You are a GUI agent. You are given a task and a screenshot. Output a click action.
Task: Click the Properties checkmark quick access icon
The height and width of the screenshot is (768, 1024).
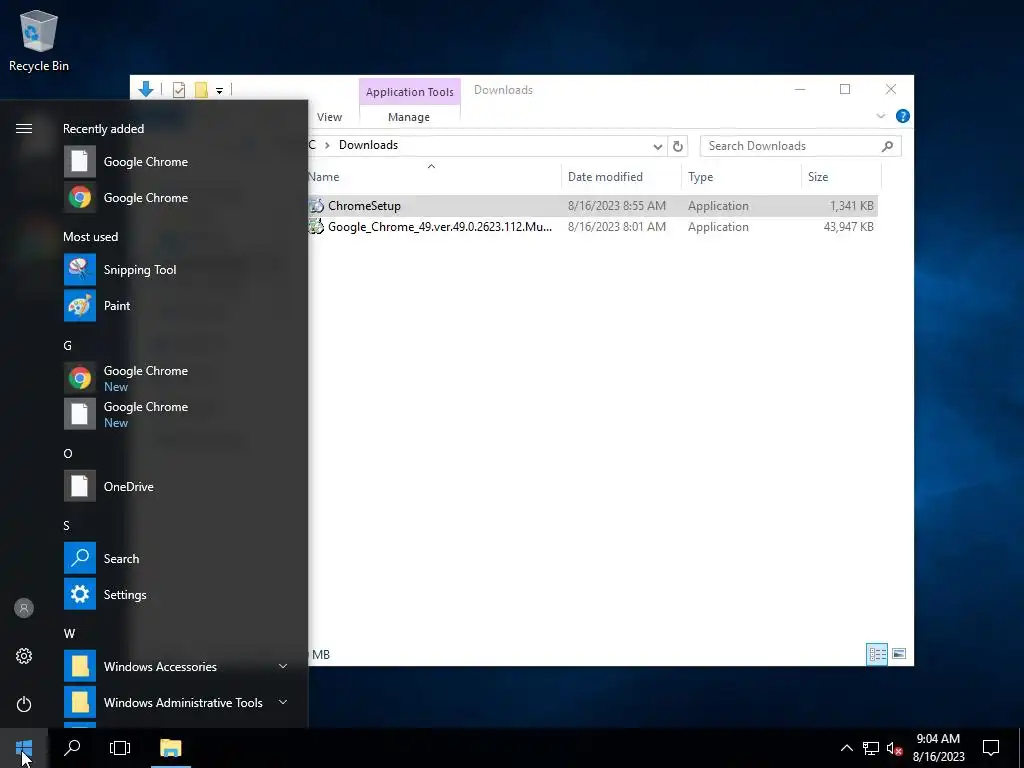click(179, 90)
